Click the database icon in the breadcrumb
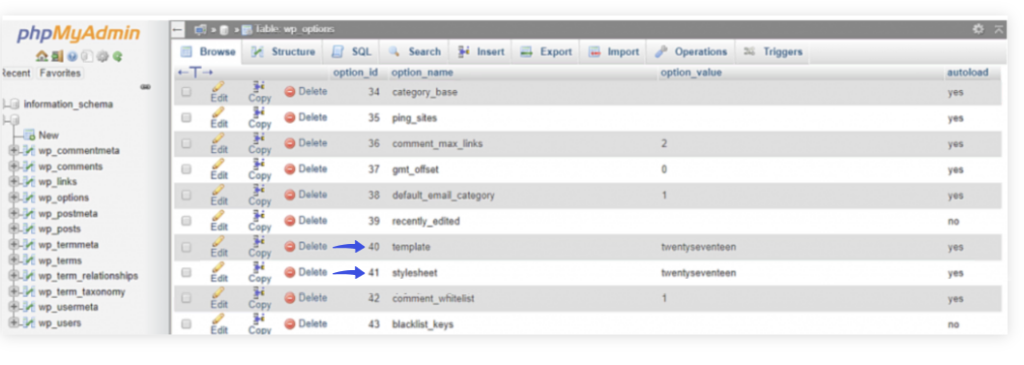1024x365 pixels. pos(224,29)
